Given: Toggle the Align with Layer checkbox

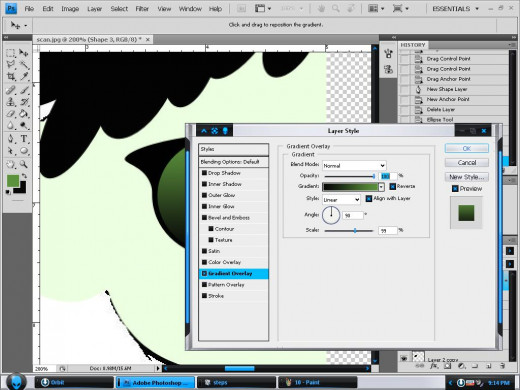Looking at the screenshot, I should coord(368,198).
